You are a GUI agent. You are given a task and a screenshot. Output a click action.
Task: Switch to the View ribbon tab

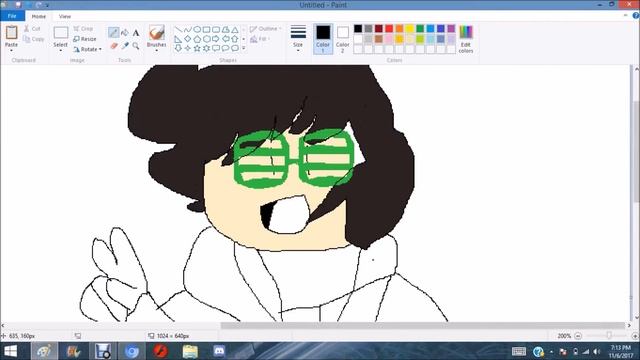65,16
